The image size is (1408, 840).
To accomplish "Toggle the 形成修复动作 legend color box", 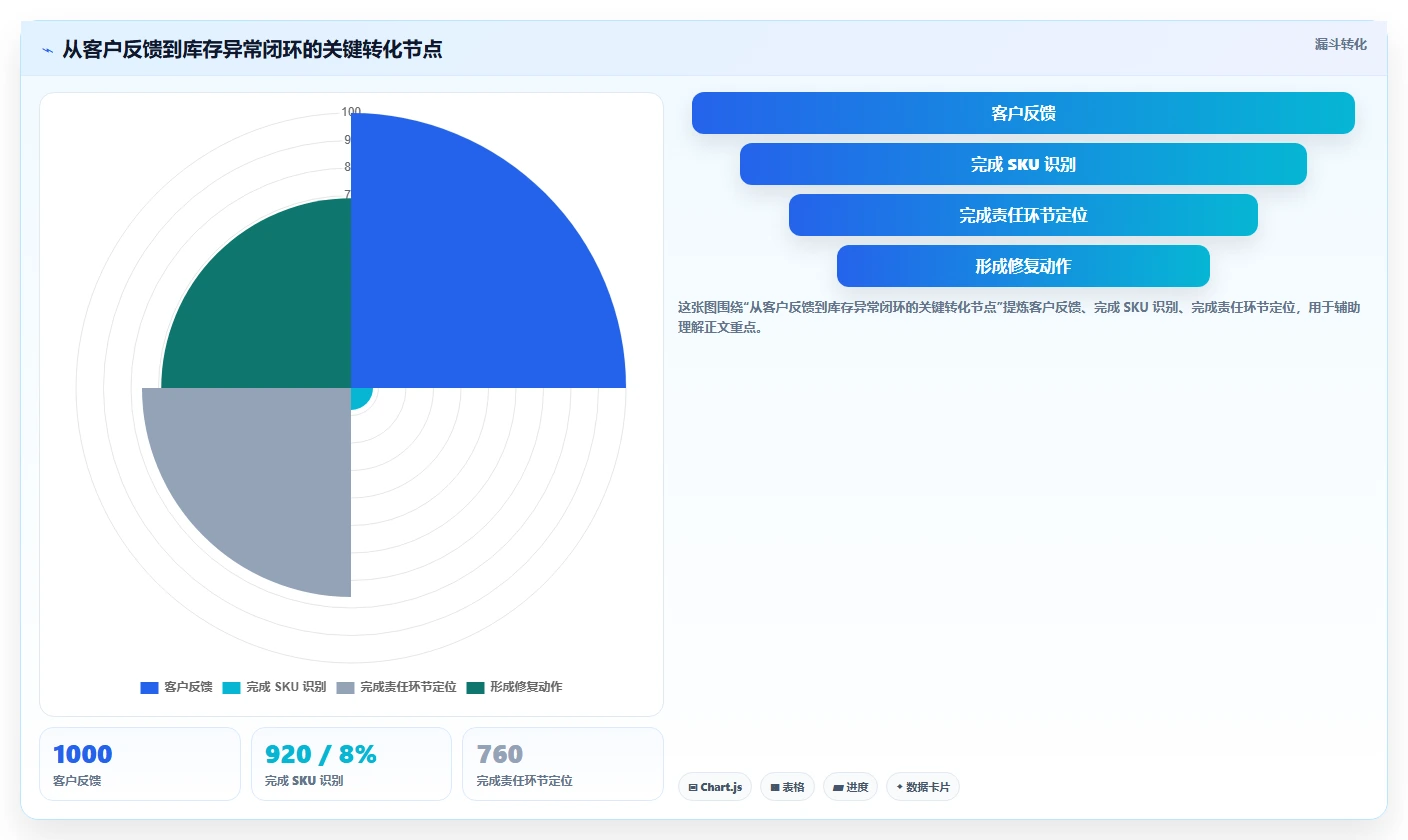I will [475, 687].
